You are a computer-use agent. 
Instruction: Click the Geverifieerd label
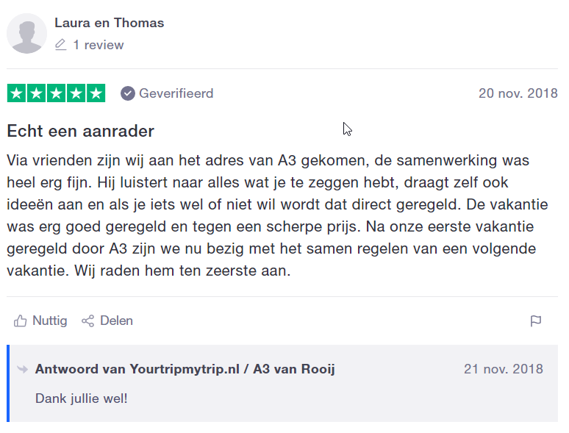176,94
